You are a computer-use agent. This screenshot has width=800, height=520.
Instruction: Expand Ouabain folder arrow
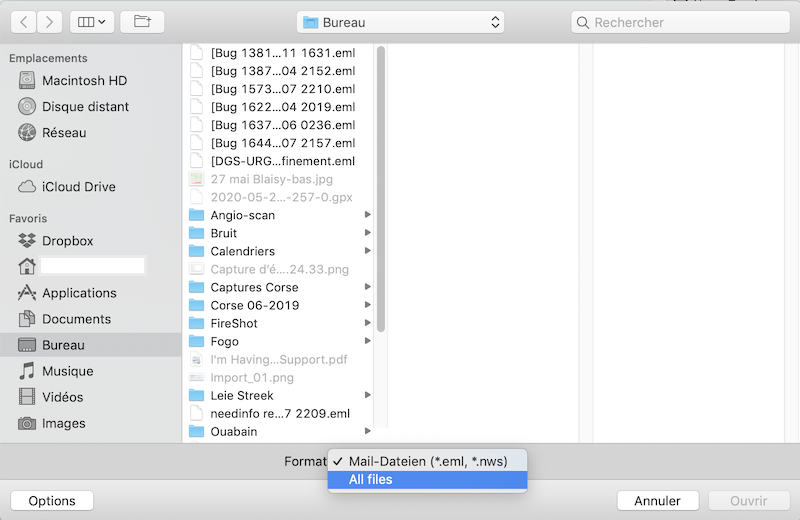tap(367, 432)
